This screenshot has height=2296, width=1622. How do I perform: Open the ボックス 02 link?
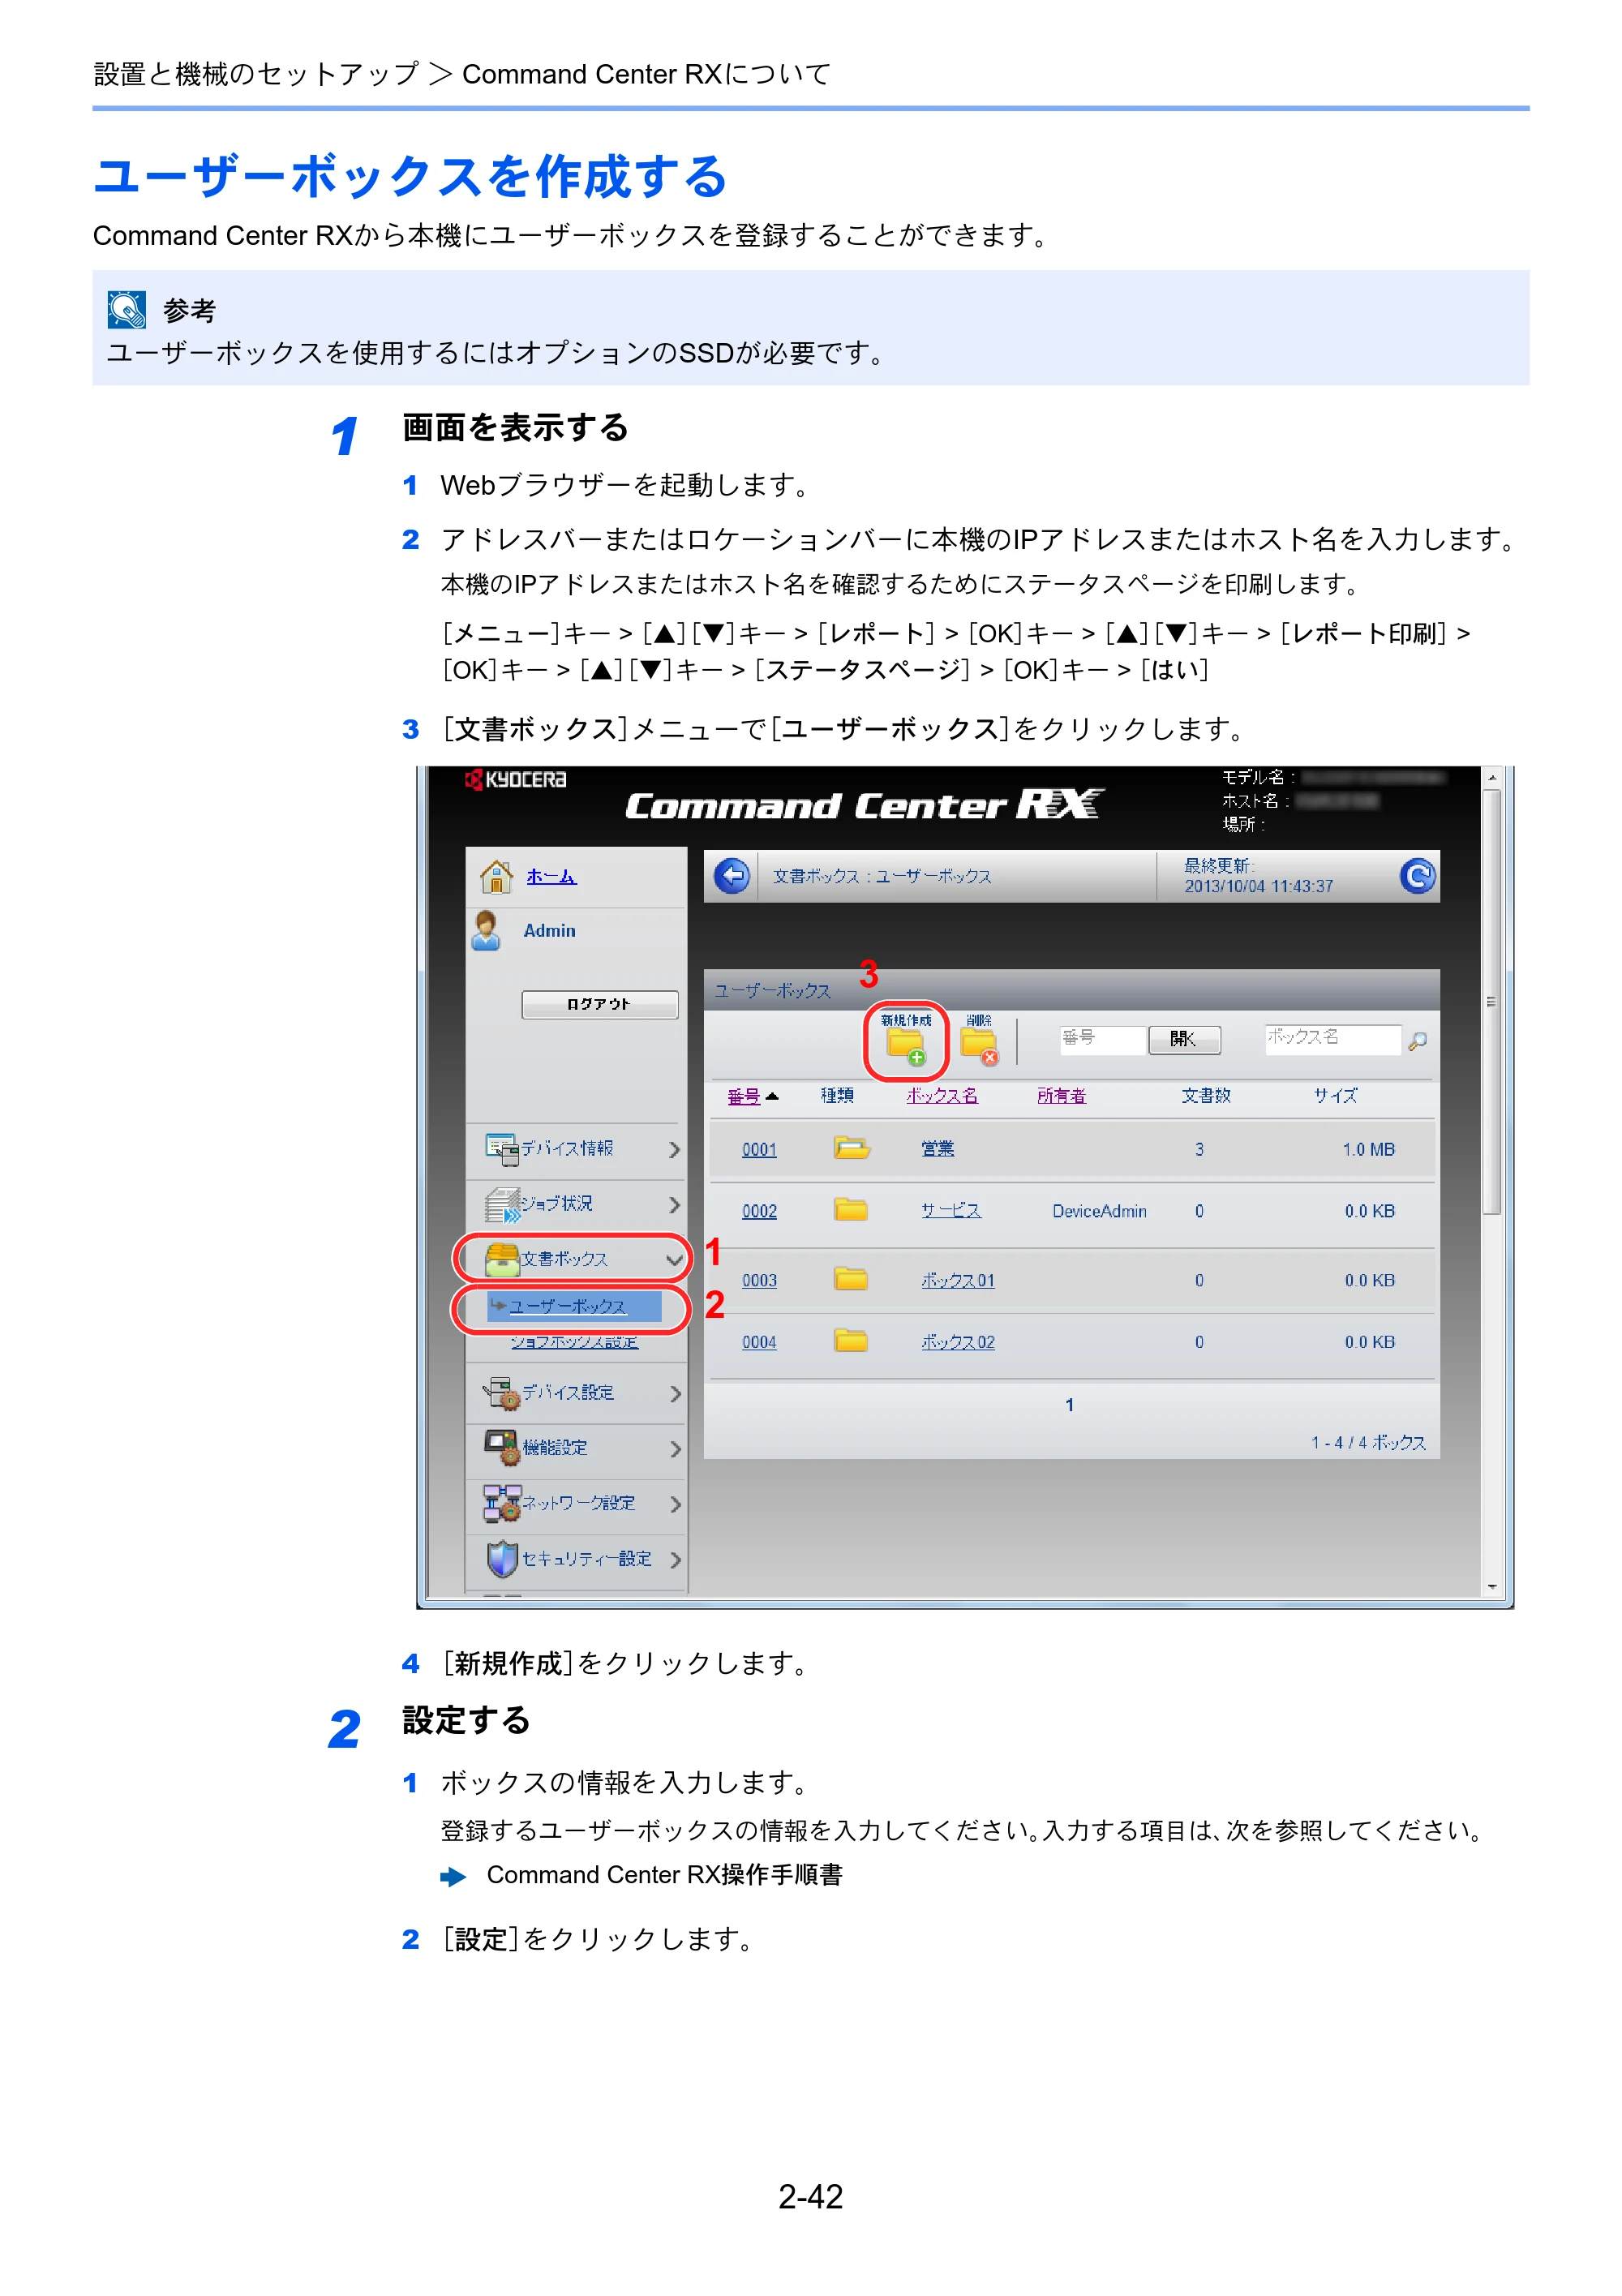coord(958,1343)
